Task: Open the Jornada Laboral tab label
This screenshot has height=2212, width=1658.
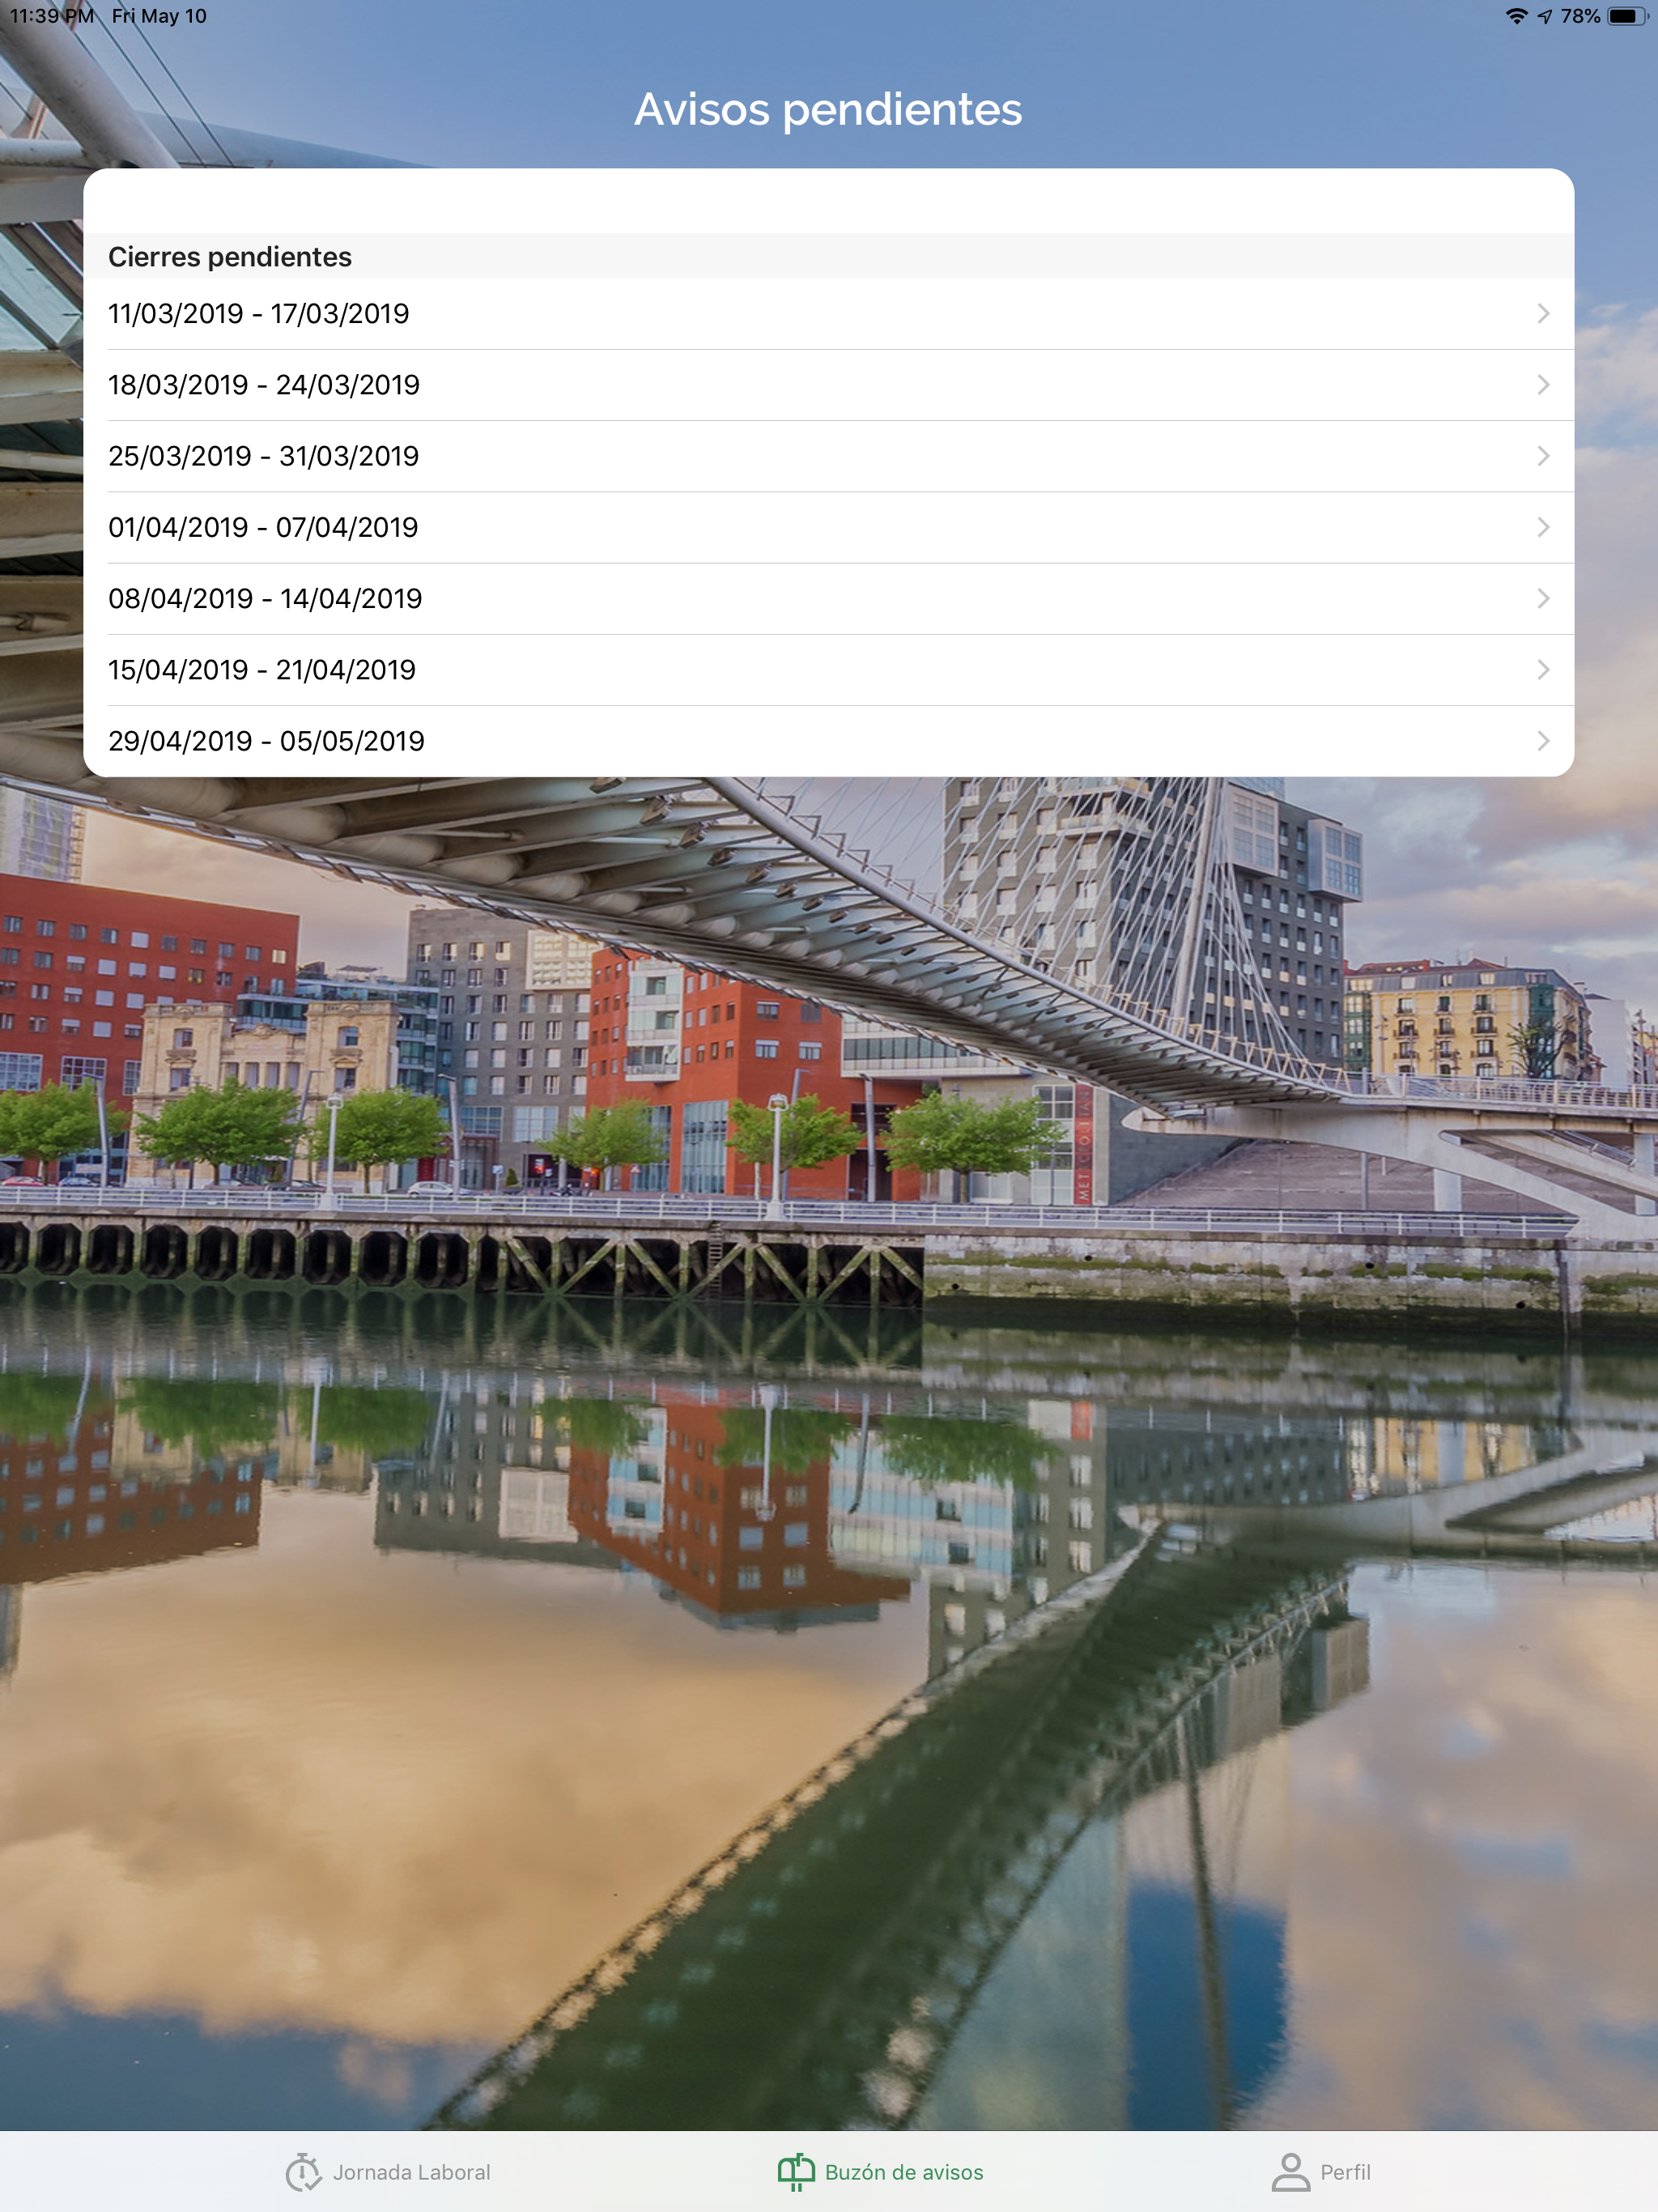Action: [411, 2172]
